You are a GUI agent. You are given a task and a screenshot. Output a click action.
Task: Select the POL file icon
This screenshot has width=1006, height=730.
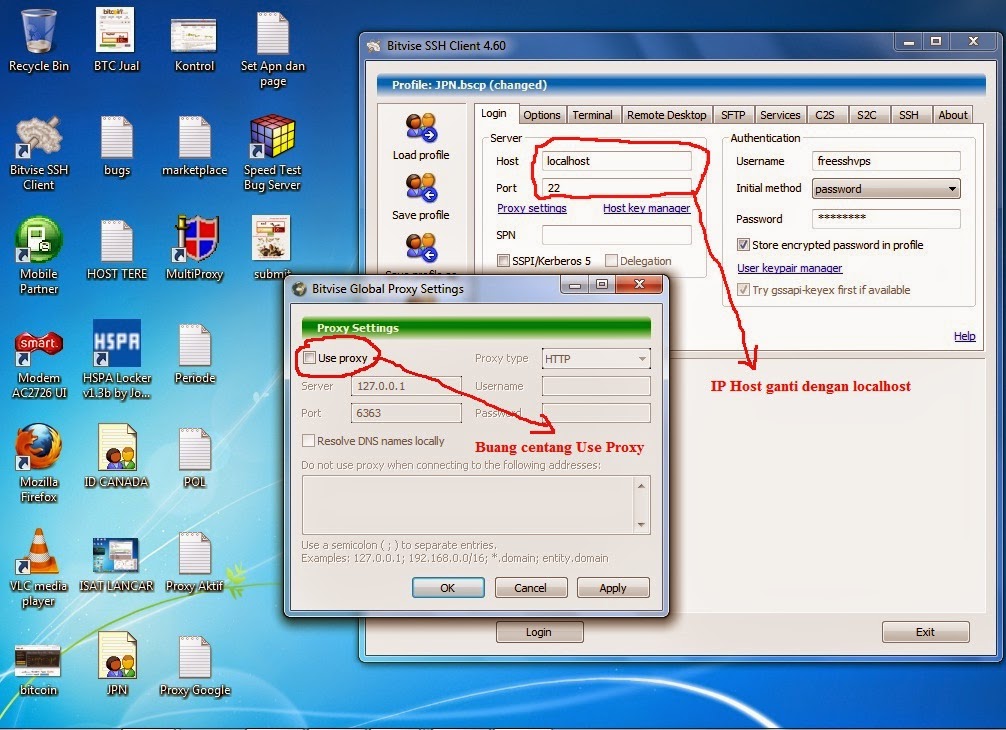[195, 457]
